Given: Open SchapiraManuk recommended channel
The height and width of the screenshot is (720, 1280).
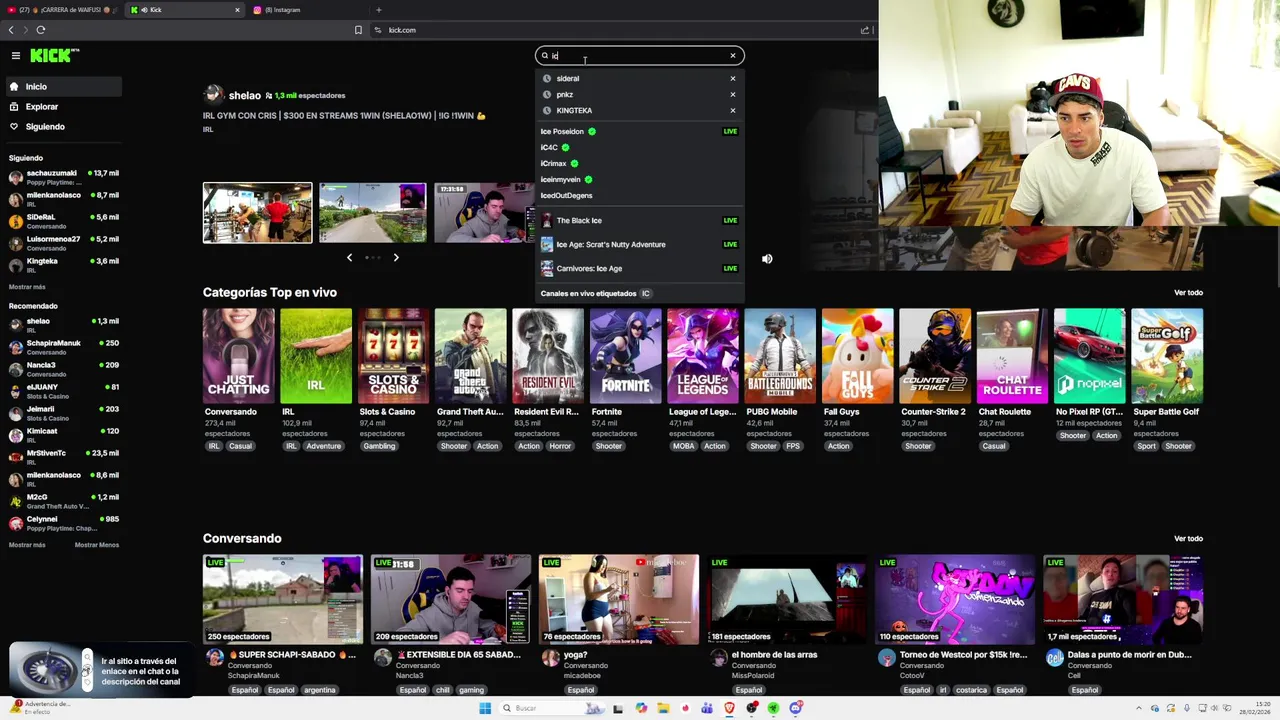Looking at the screenshot, I should point(63,347).
